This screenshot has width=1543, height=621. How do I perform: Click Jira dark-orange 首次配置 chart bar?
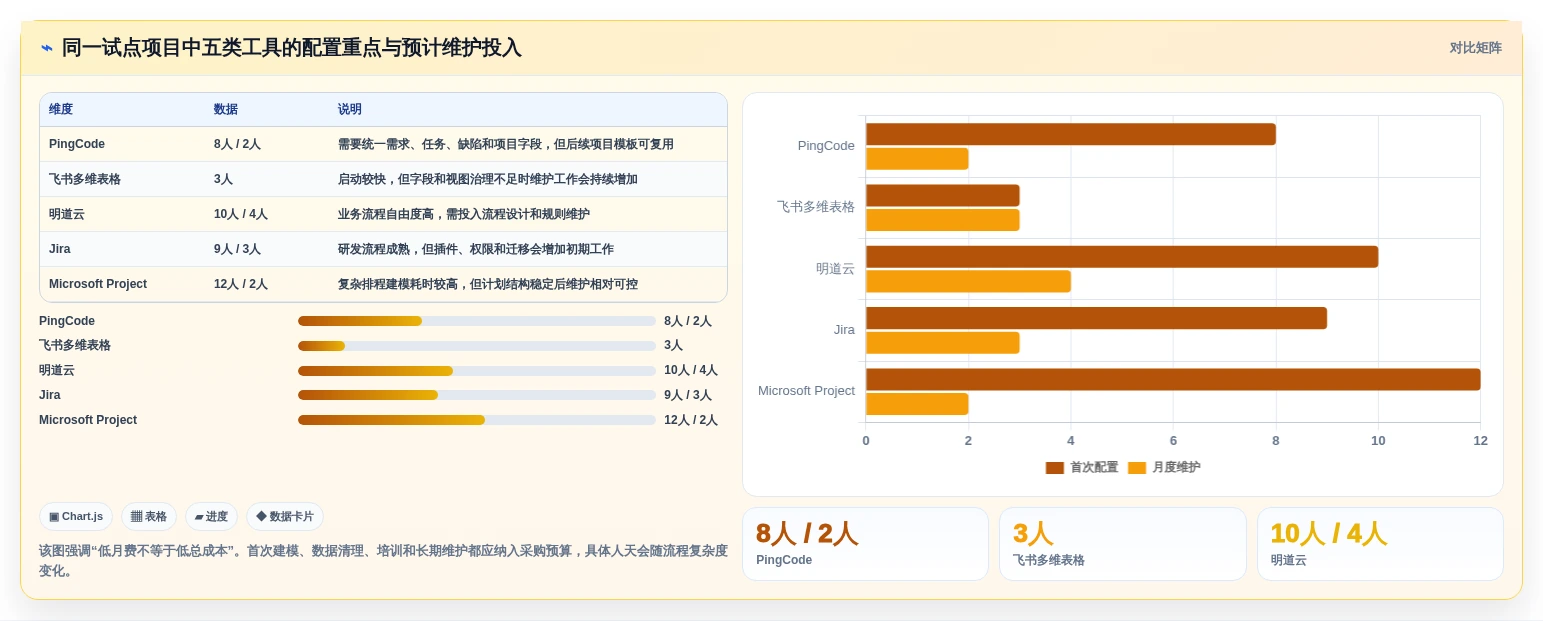1096,318
